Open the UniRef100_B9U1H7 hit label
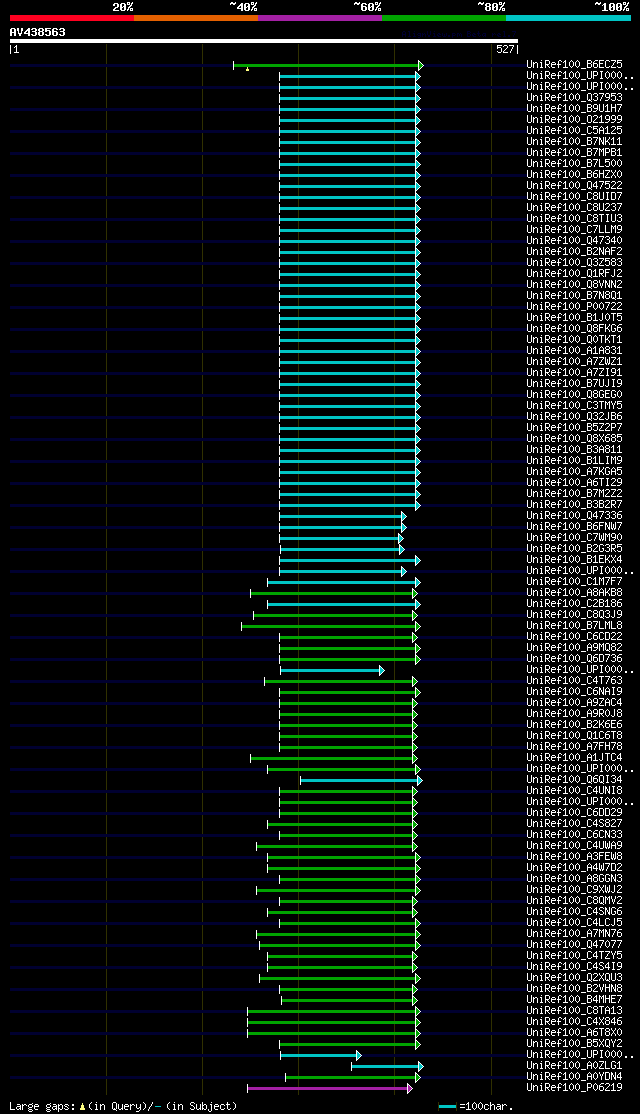 coord(575,109)
